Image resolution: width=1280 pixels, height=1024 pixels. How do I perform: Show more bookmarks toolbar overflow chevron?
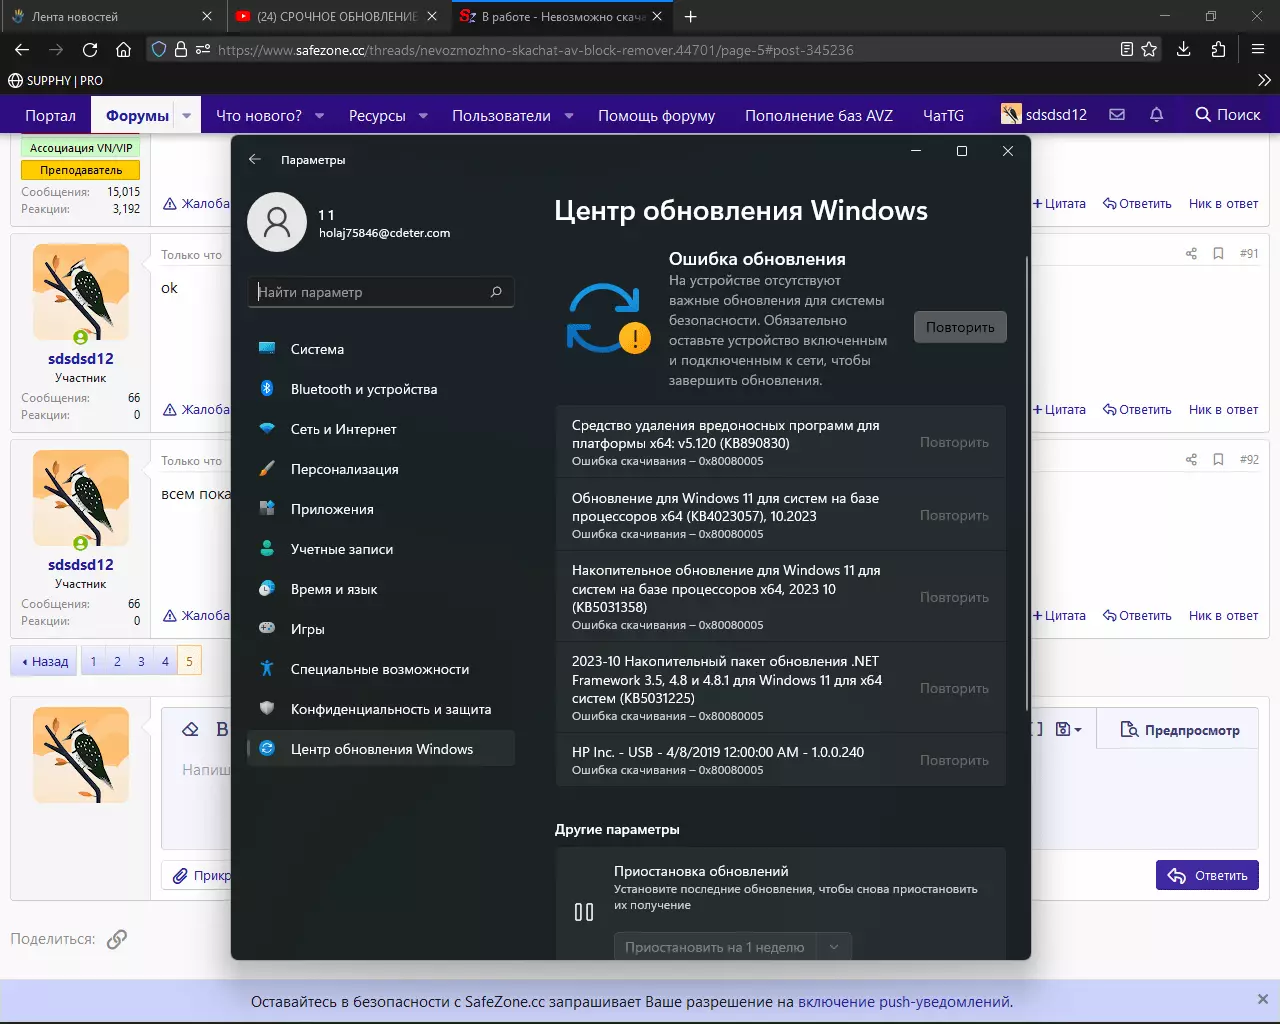[x=1264, y=80]
